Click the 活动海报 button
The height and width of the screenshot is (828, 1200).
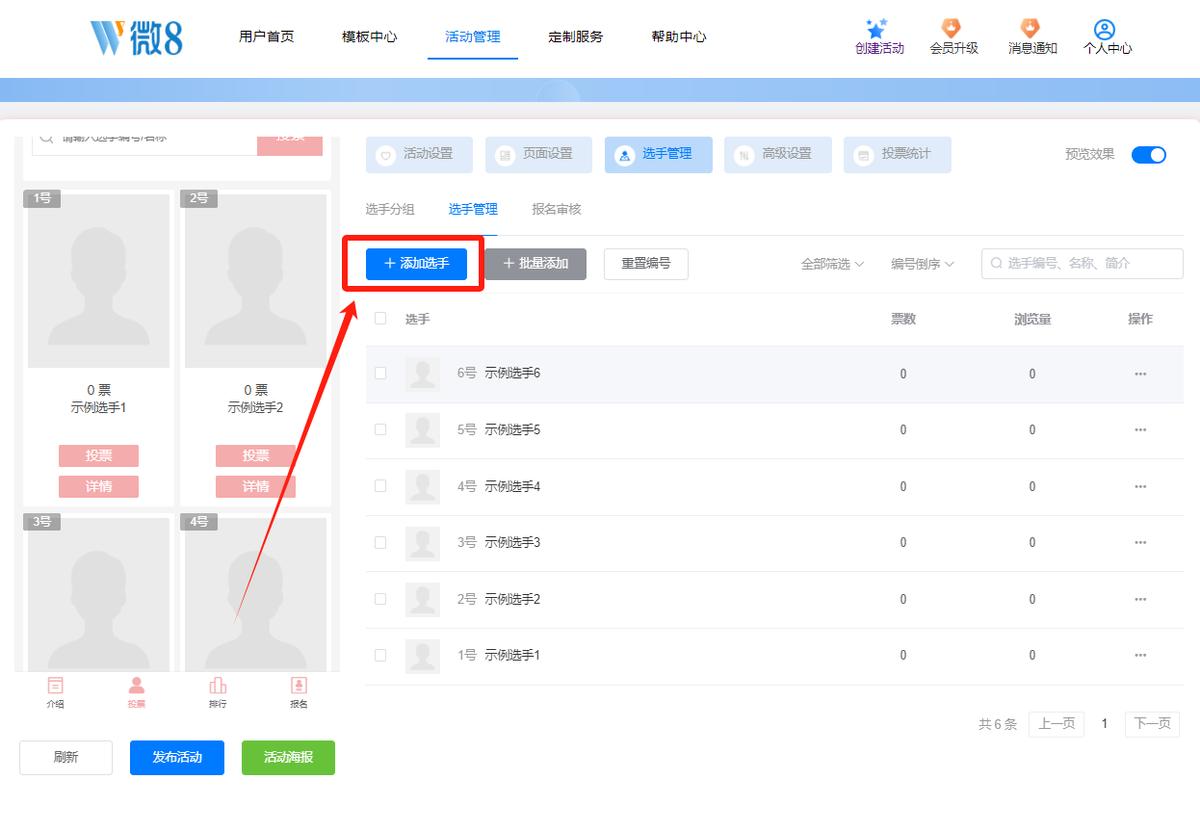click(288, 757)
